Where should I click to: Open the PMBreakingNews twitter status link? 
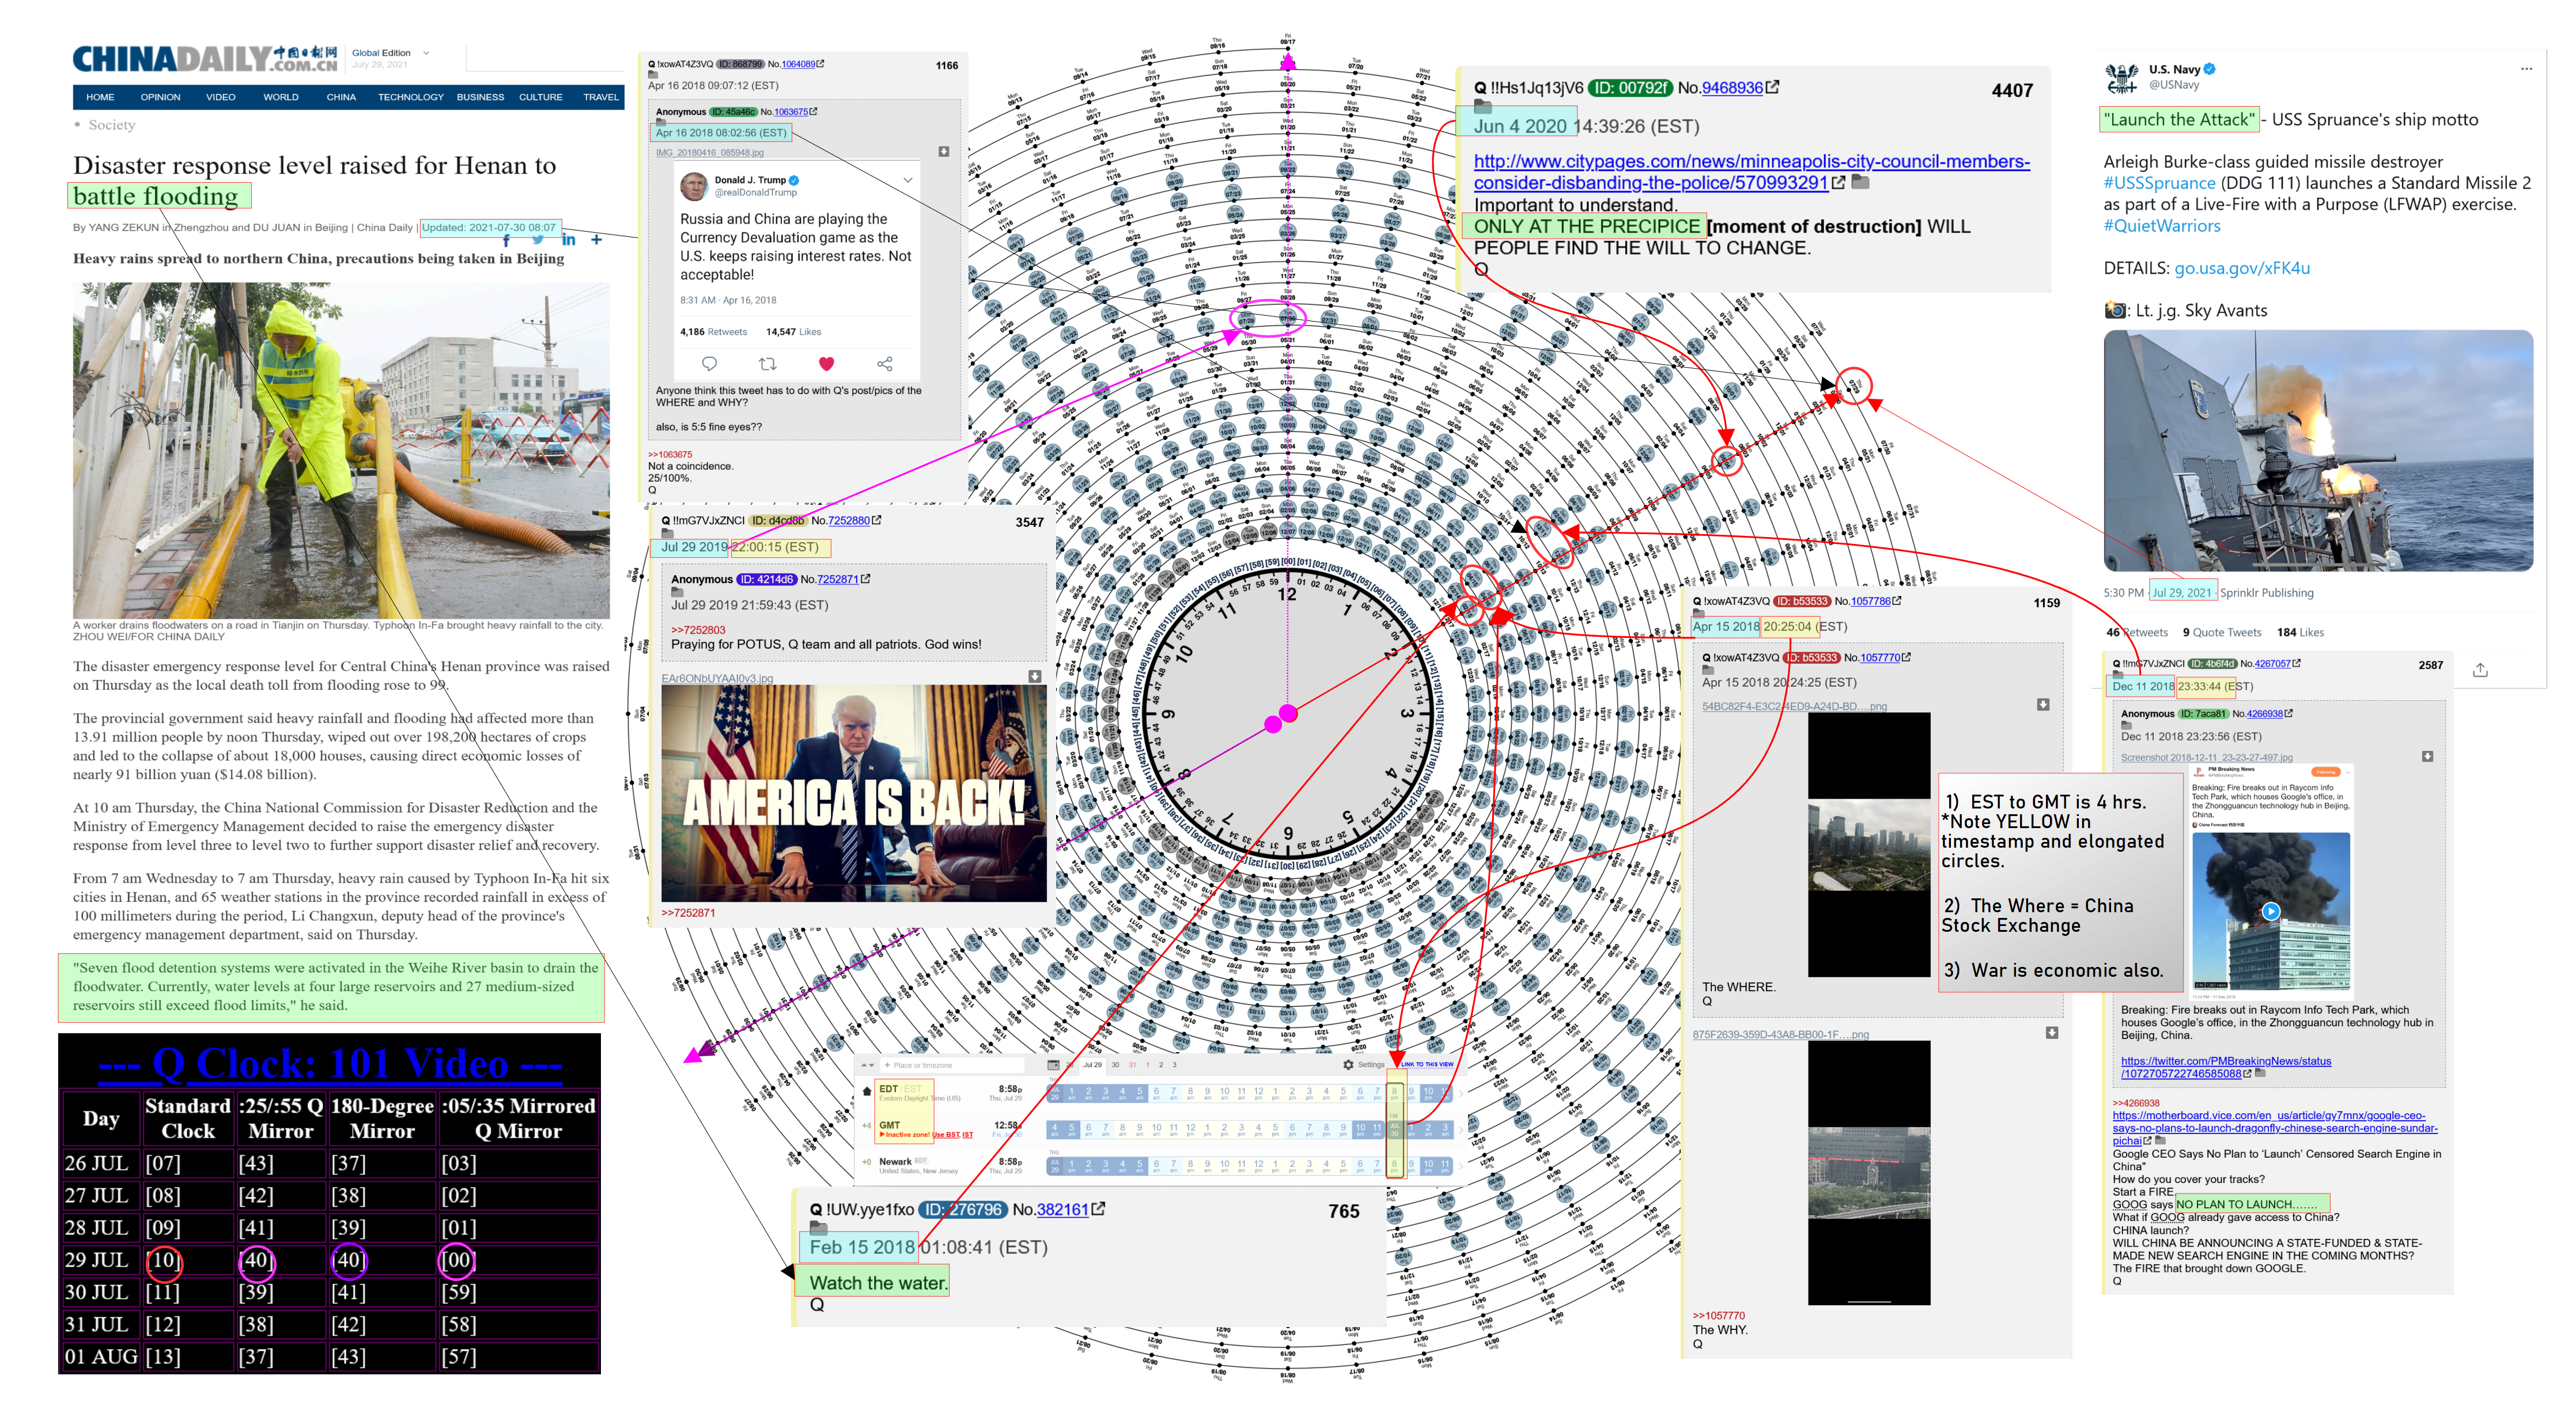coord(2226,1067)
